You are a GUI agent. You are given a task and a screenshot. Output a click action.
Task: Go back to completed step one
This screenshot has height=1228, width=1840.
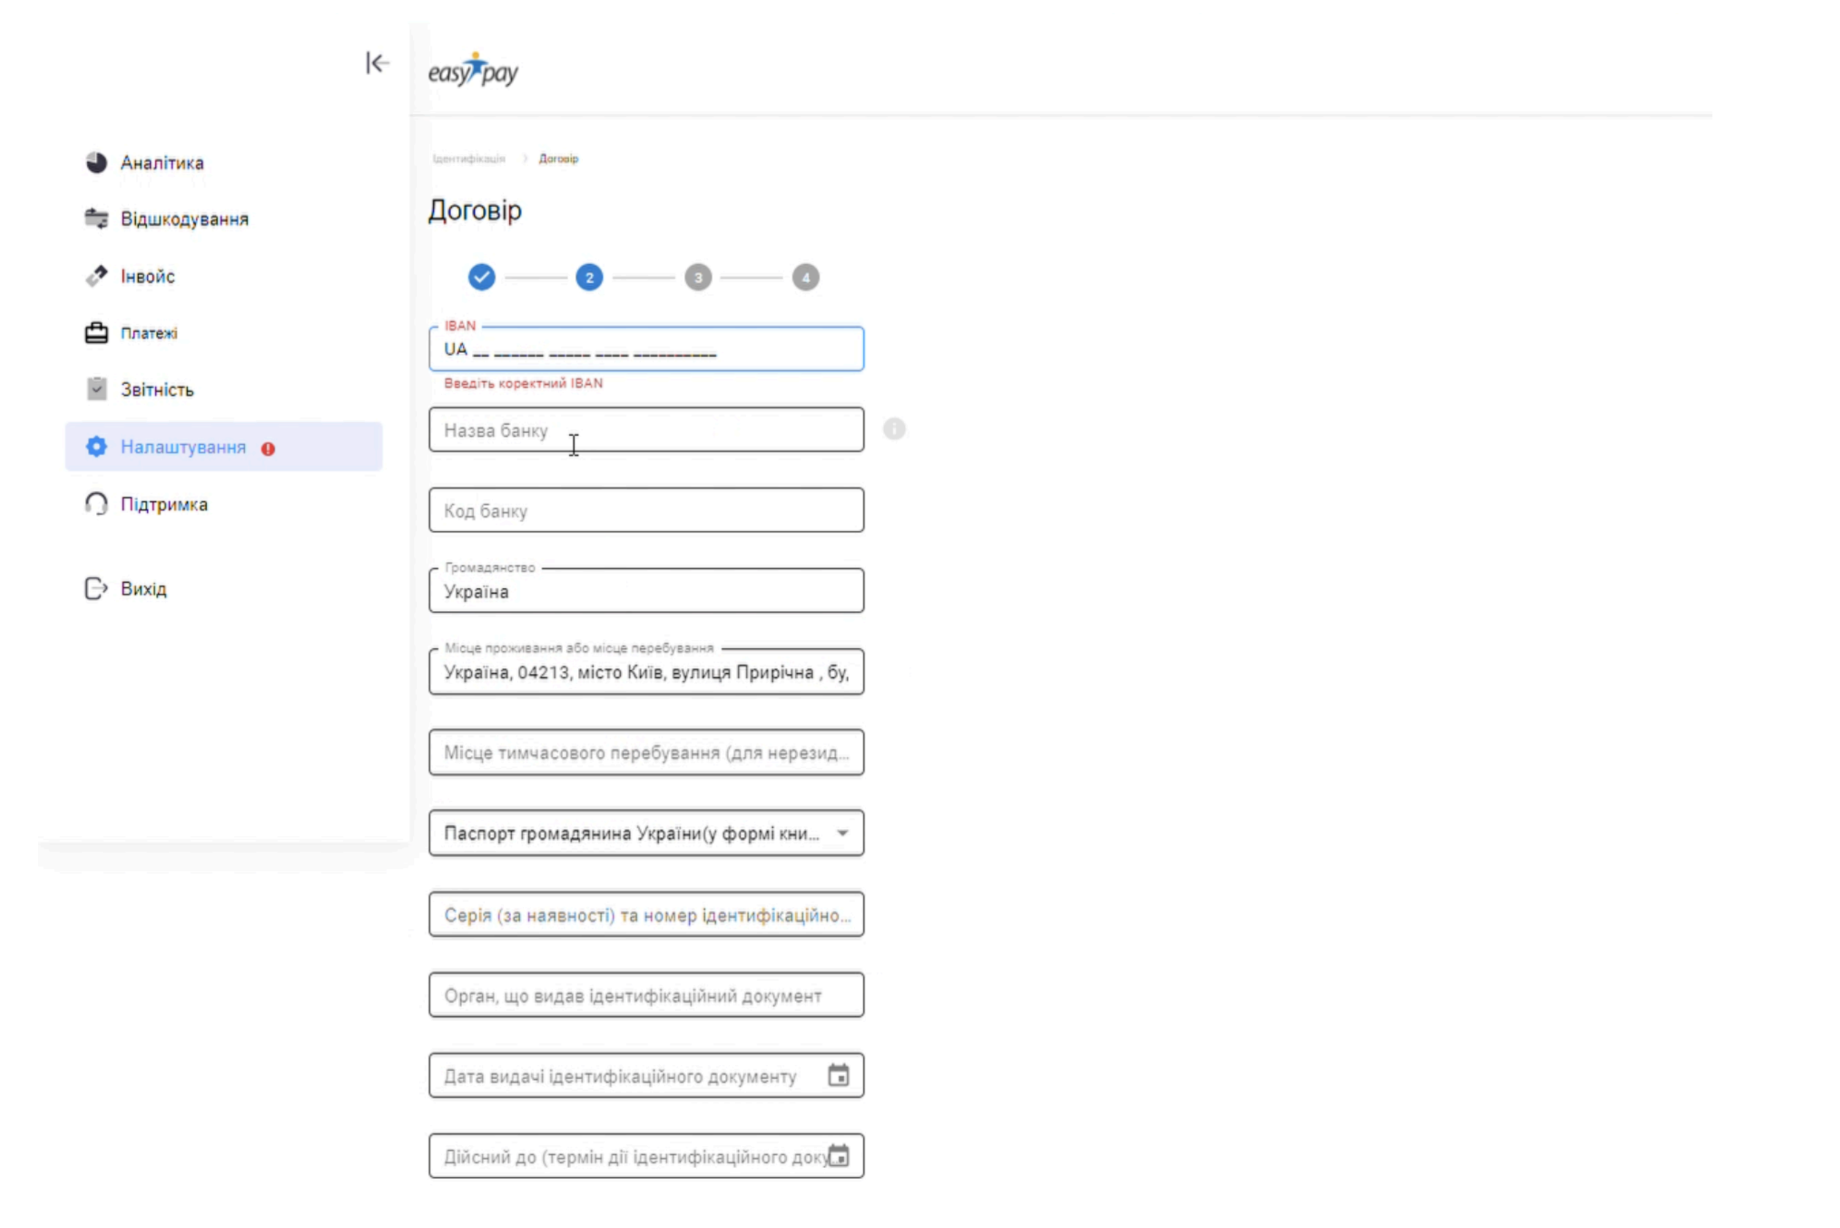(482, 277)
